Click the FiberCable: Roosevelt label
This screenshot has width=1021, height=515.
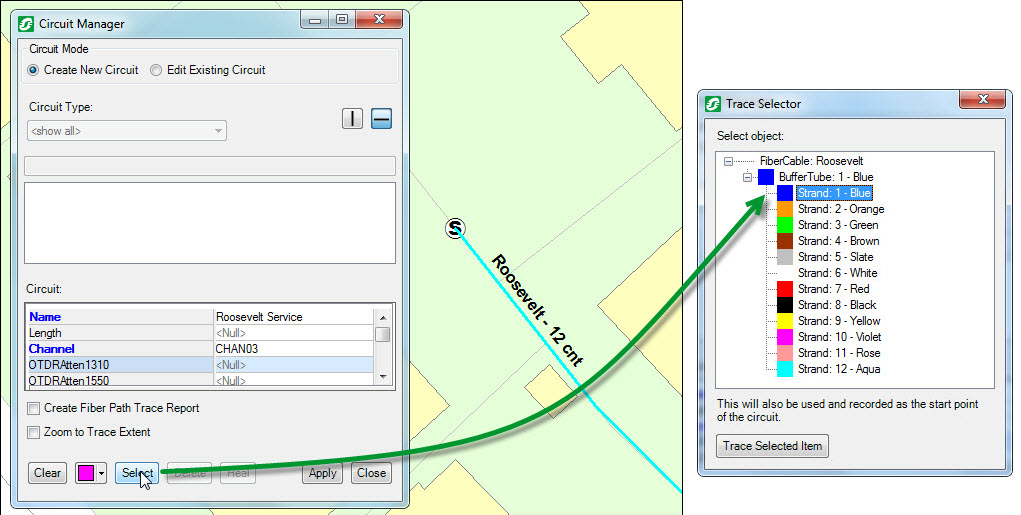(811, 161)
